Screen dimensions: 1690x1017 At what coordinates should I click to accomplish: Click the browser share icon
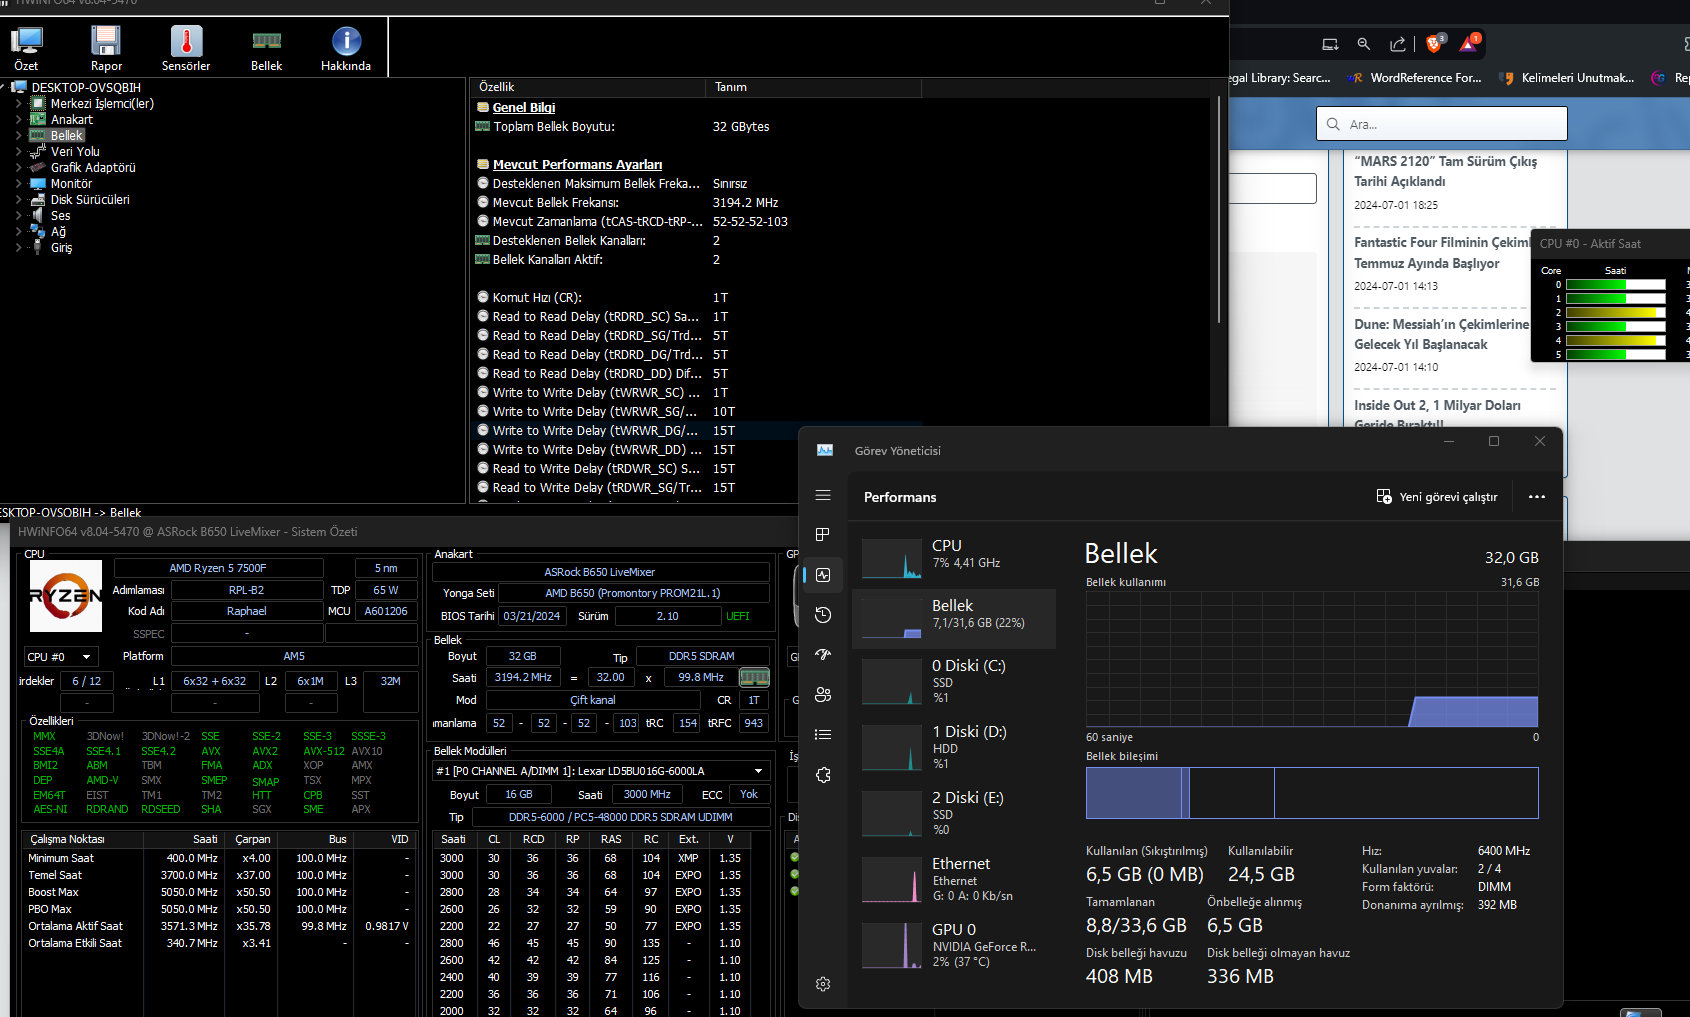click(1398, 44)
